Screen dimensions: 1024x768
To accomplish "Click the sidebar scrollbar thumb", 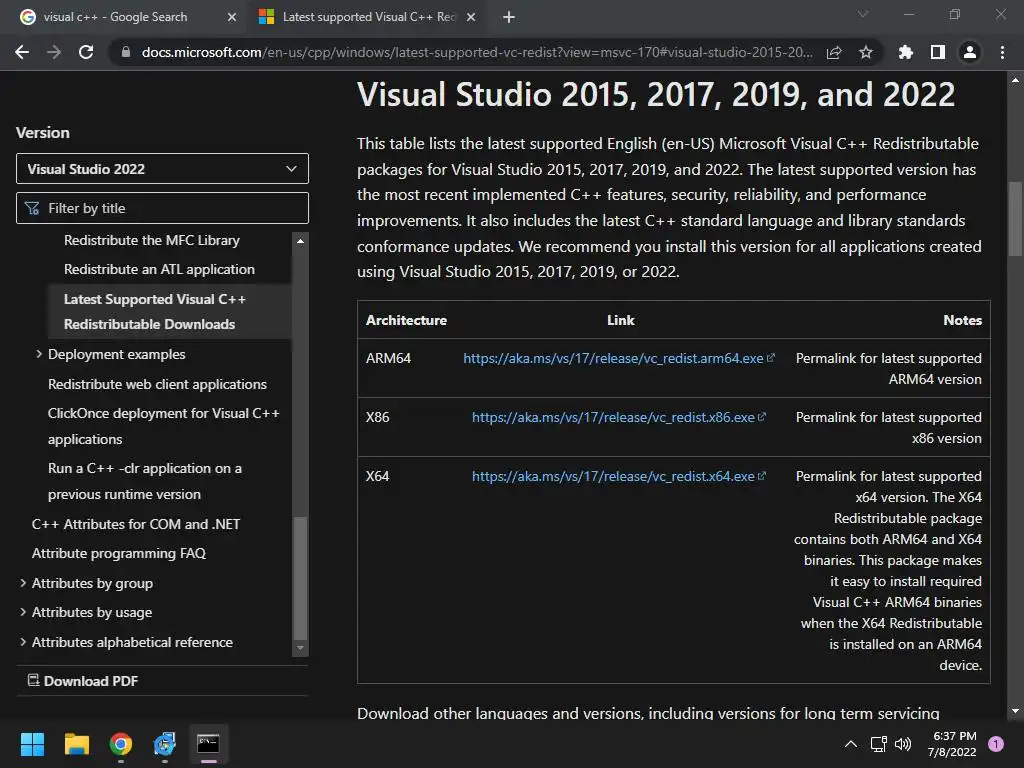I will tap(300, 578).
